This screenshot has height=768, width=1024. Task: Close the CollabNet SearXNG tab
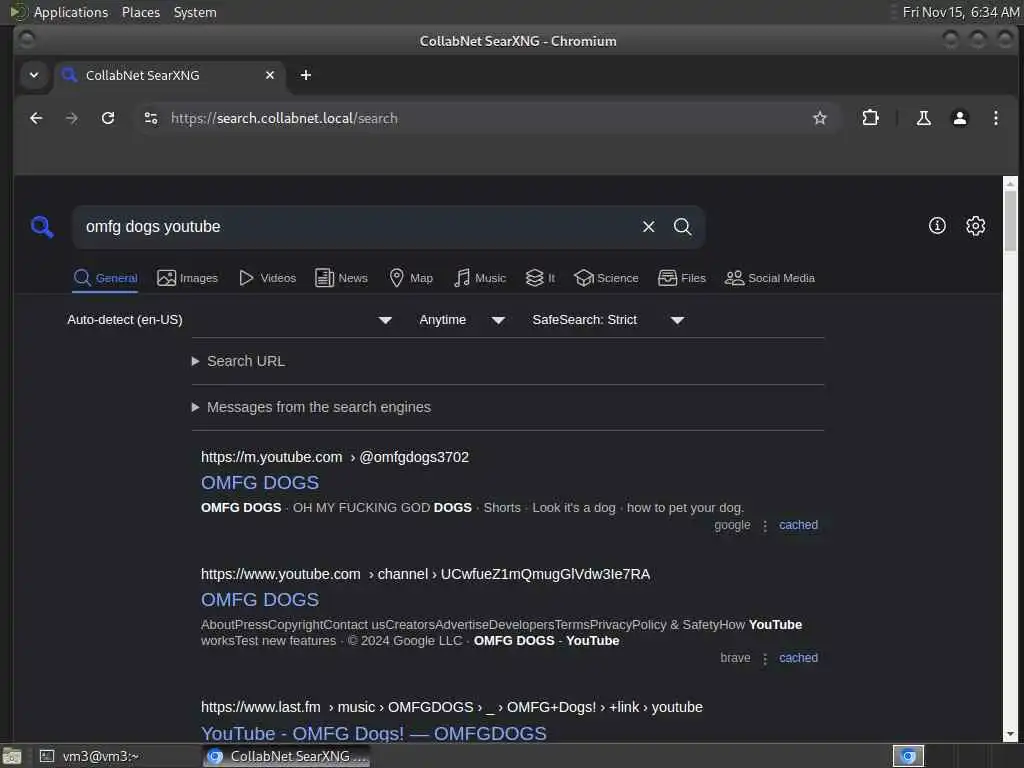point(270,75)
